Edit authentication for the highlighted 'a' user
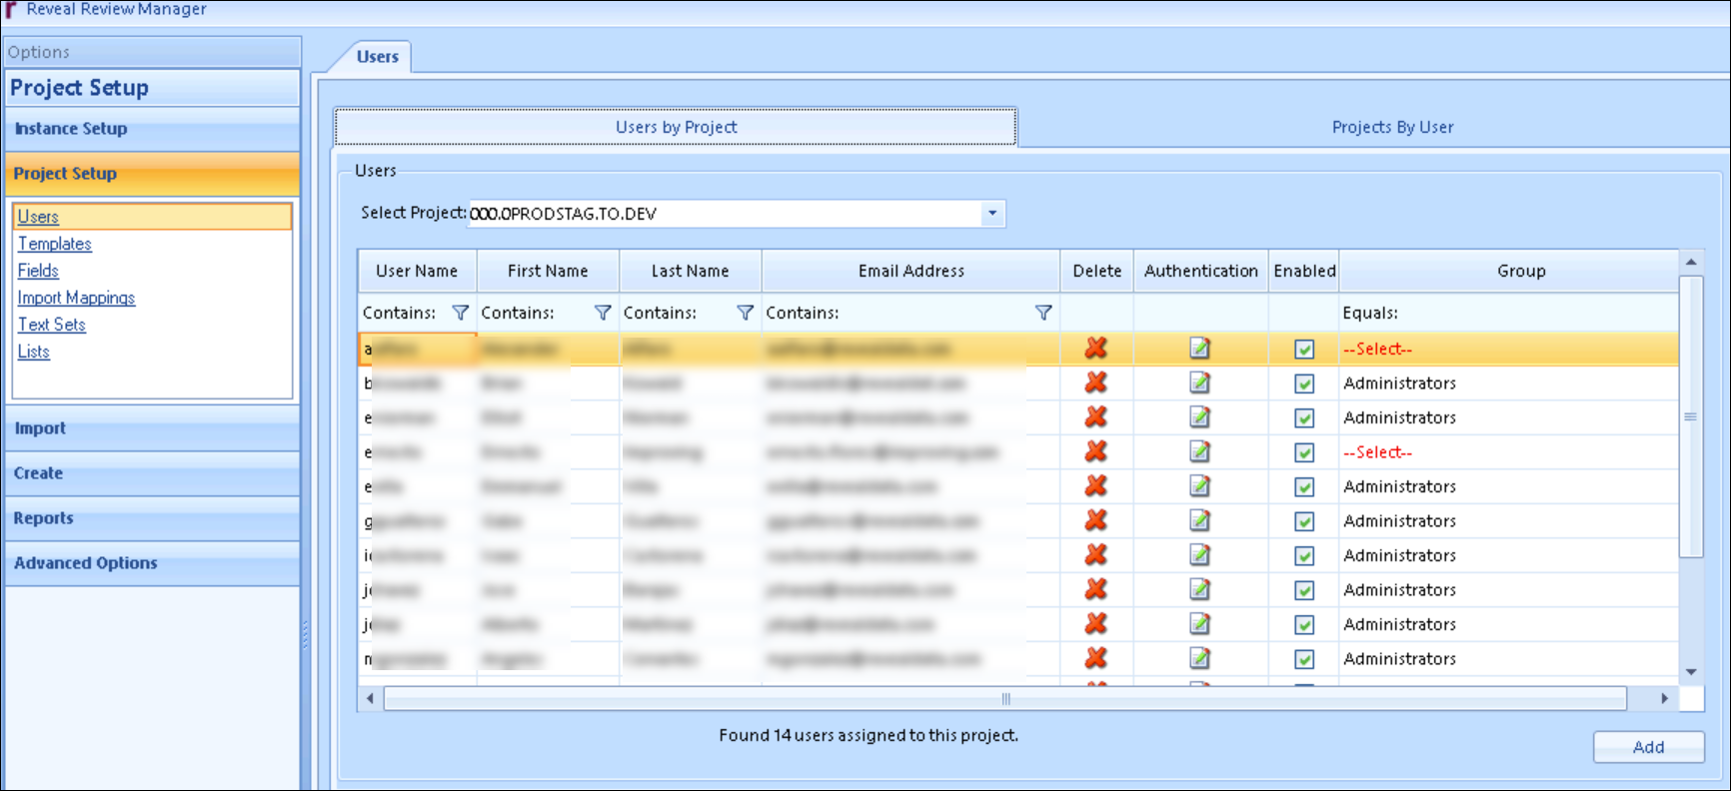The image size is (1731, 791). tap(1200, 348)
